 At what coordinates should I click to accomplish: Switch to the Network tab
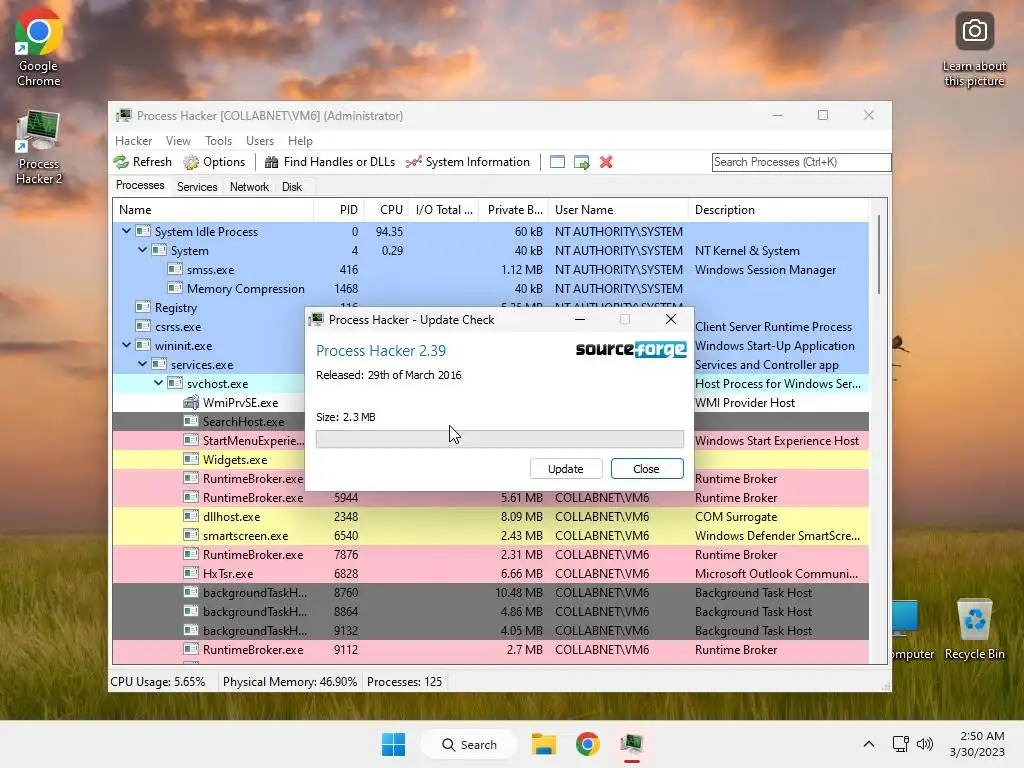point(249,187)
